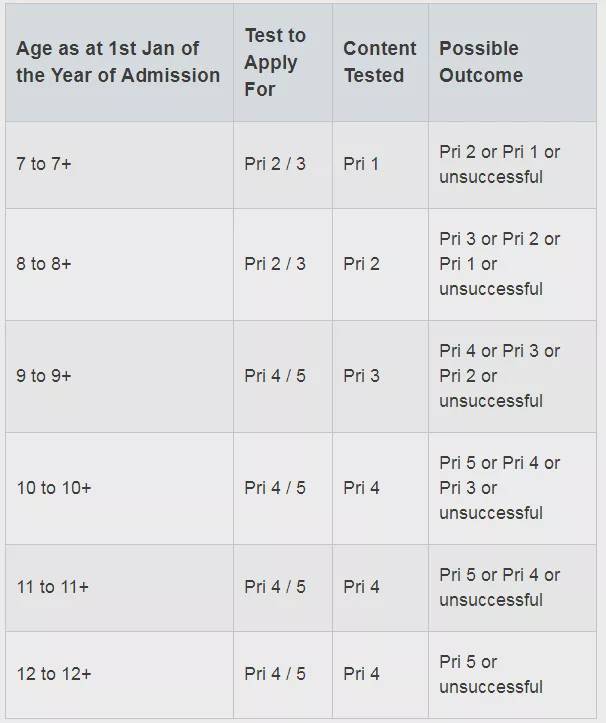Click 'Pri 3 or Pri 2 or Pri 1' outcome
Image resolution: width=606 pixels, height=723 pixels.
point(499,264)
